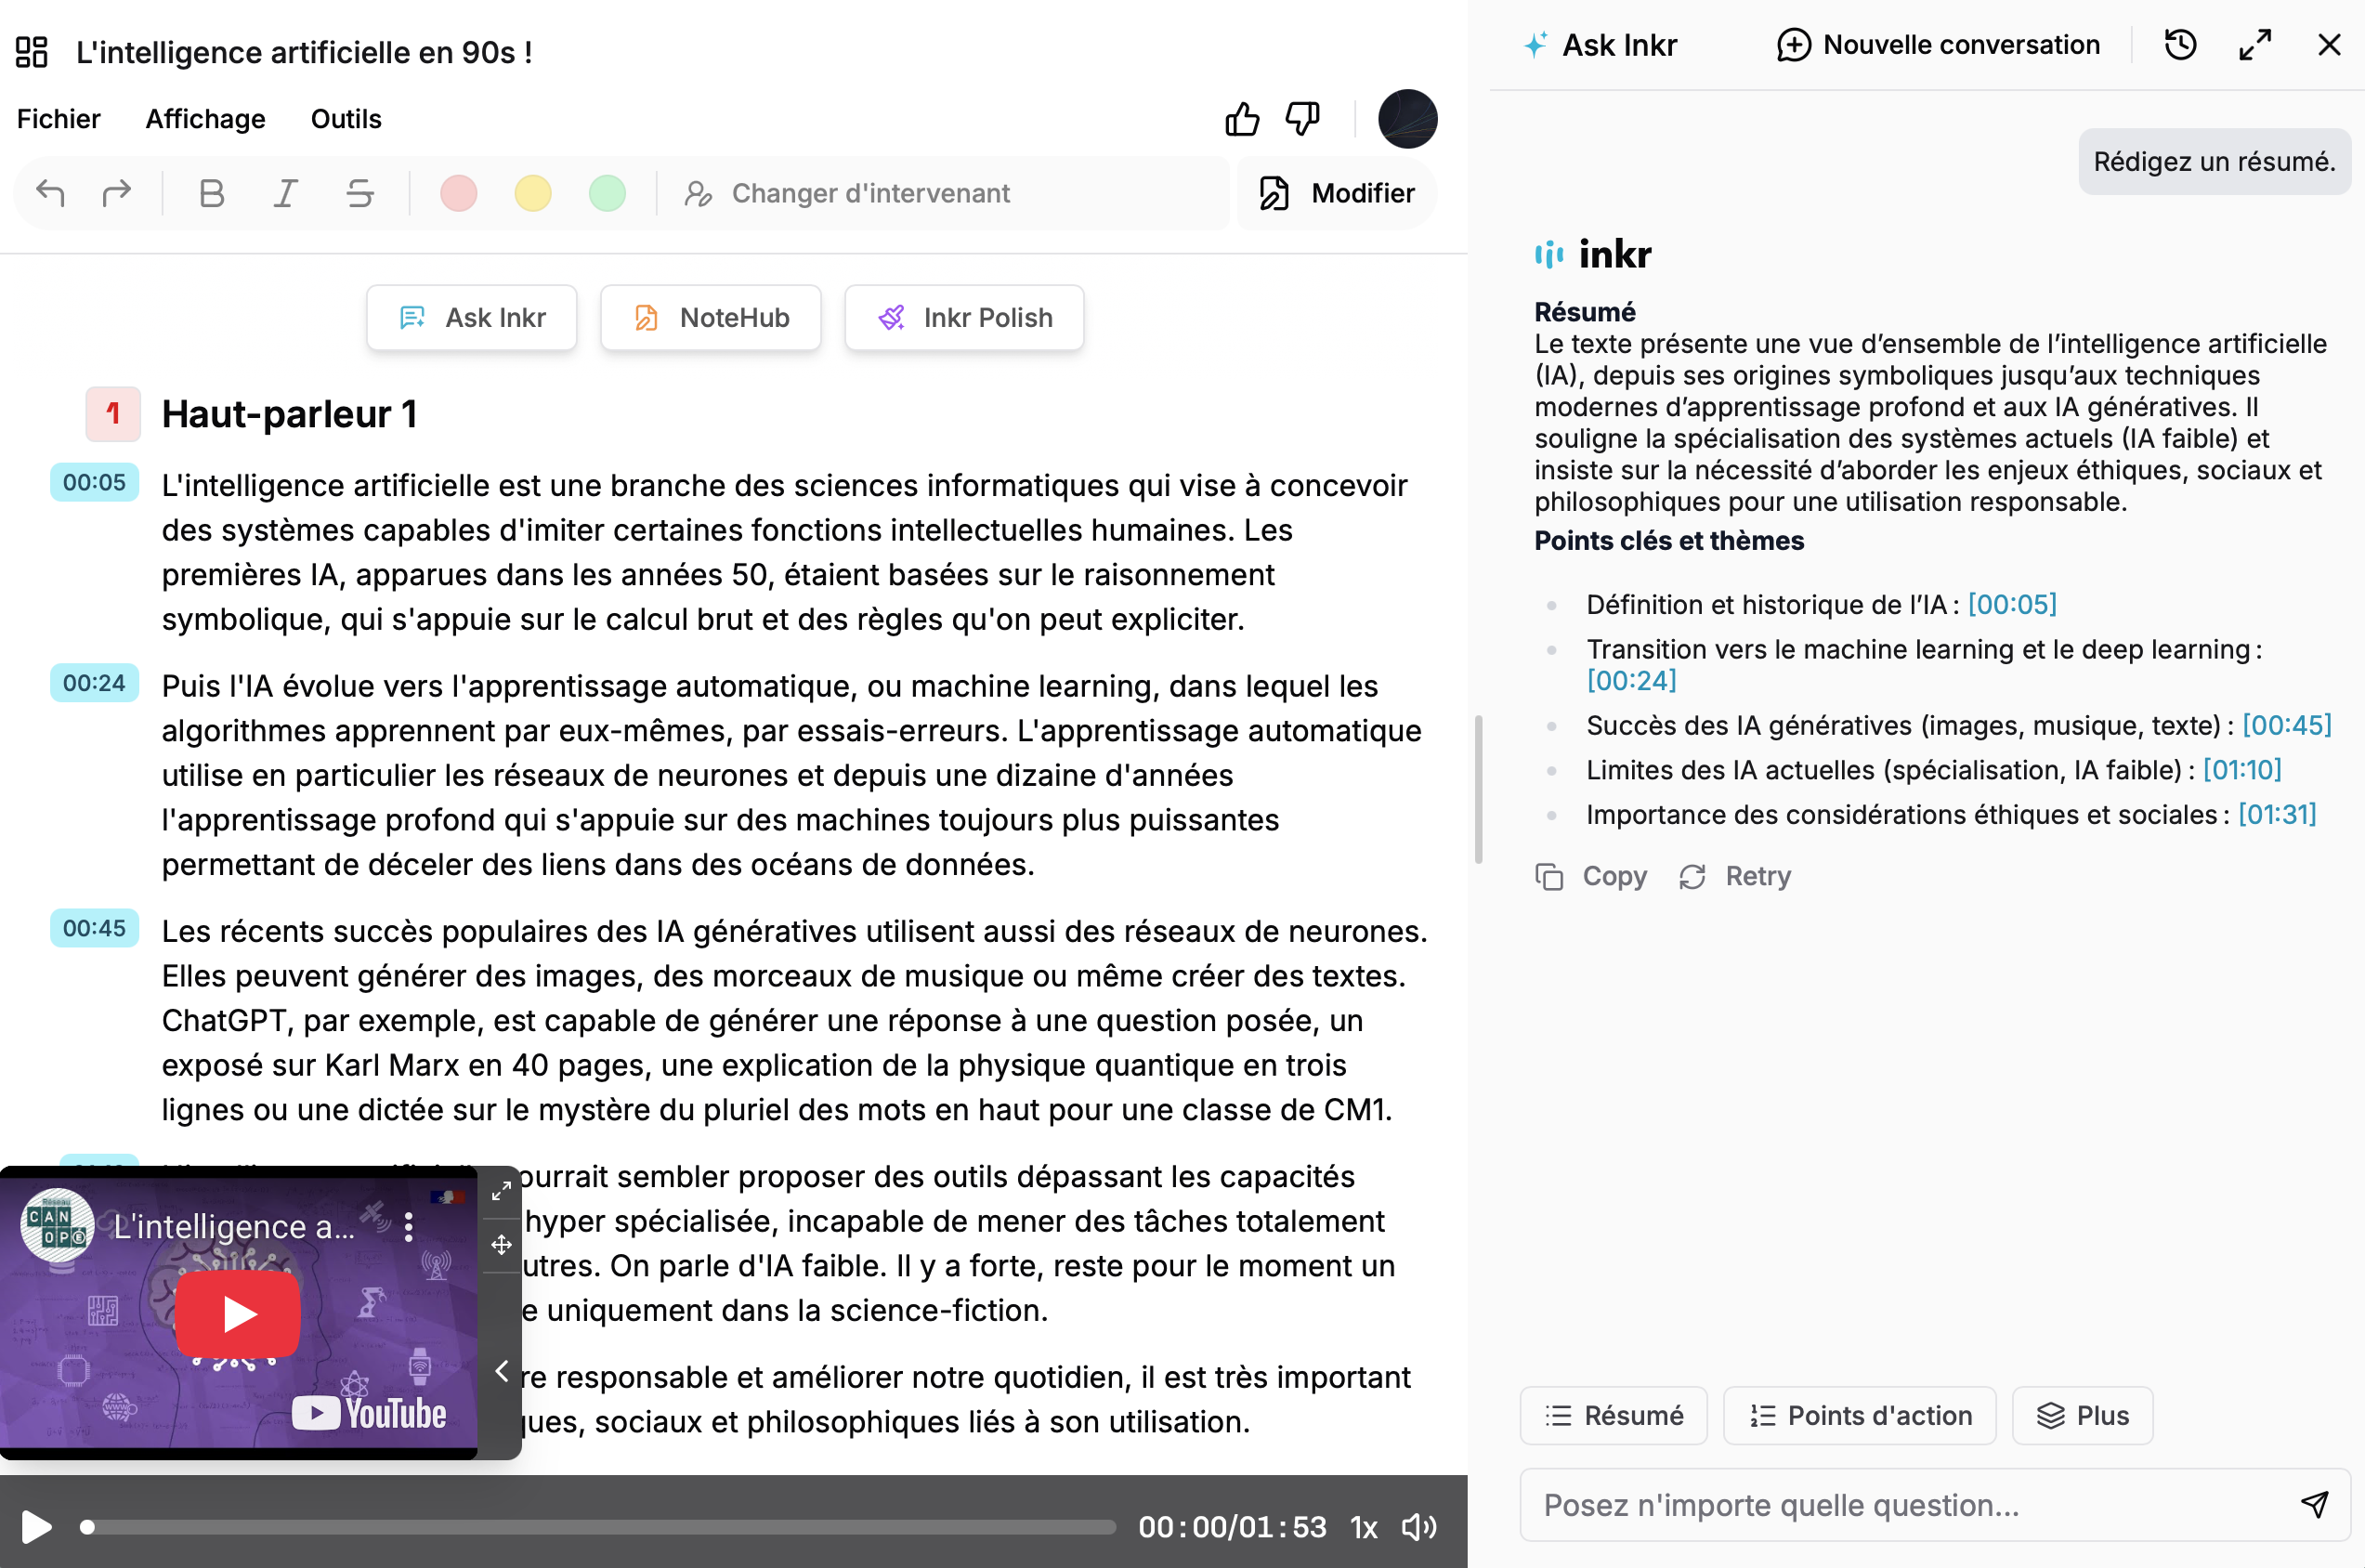Open the 1x playback speed selector
Screen dimensions: 2365x1568
tap(1363, 1527)
